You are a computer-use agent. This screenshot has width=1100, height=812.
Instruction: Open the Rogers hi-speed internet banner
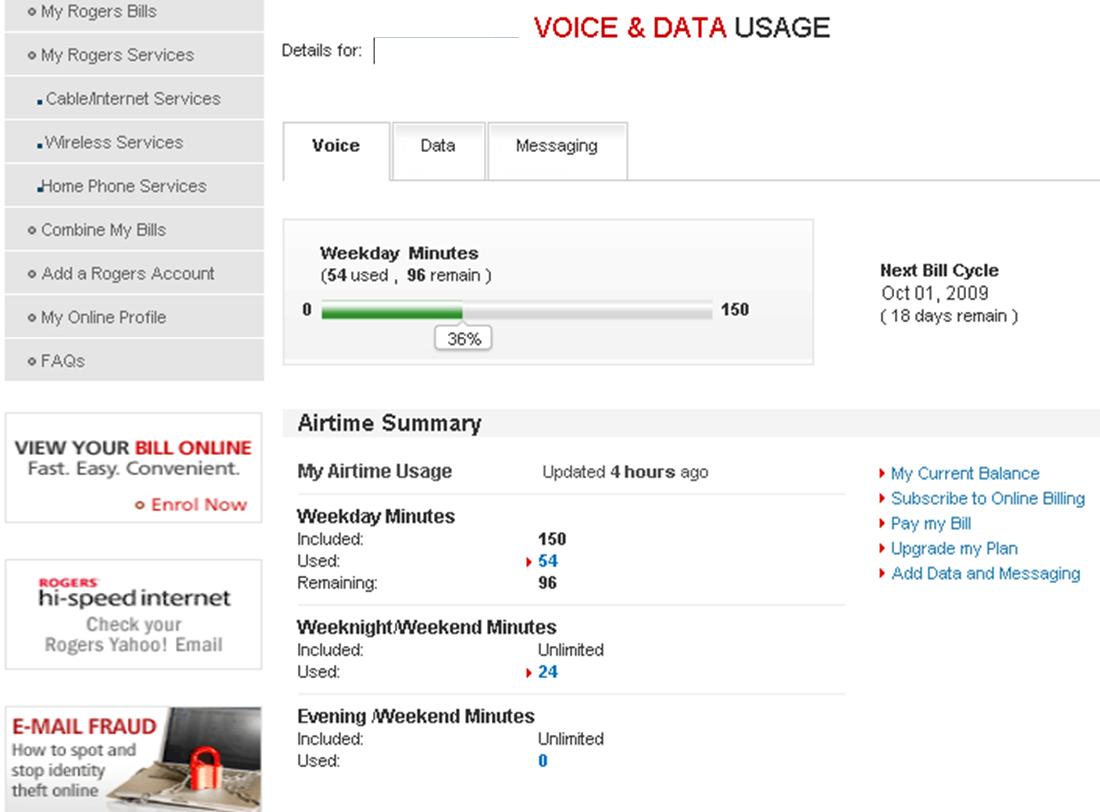pyautogui.click(x=133, y=615)
